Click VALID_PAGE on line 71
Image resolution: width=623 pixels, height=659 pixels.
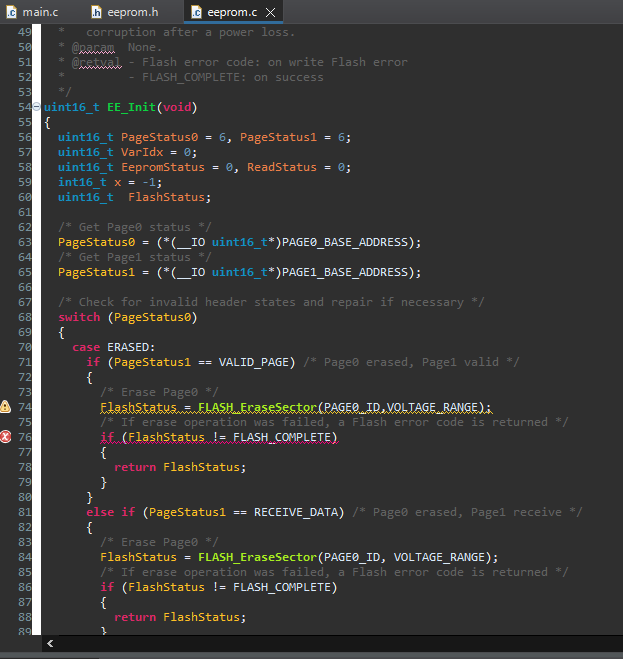pos(253,362)
